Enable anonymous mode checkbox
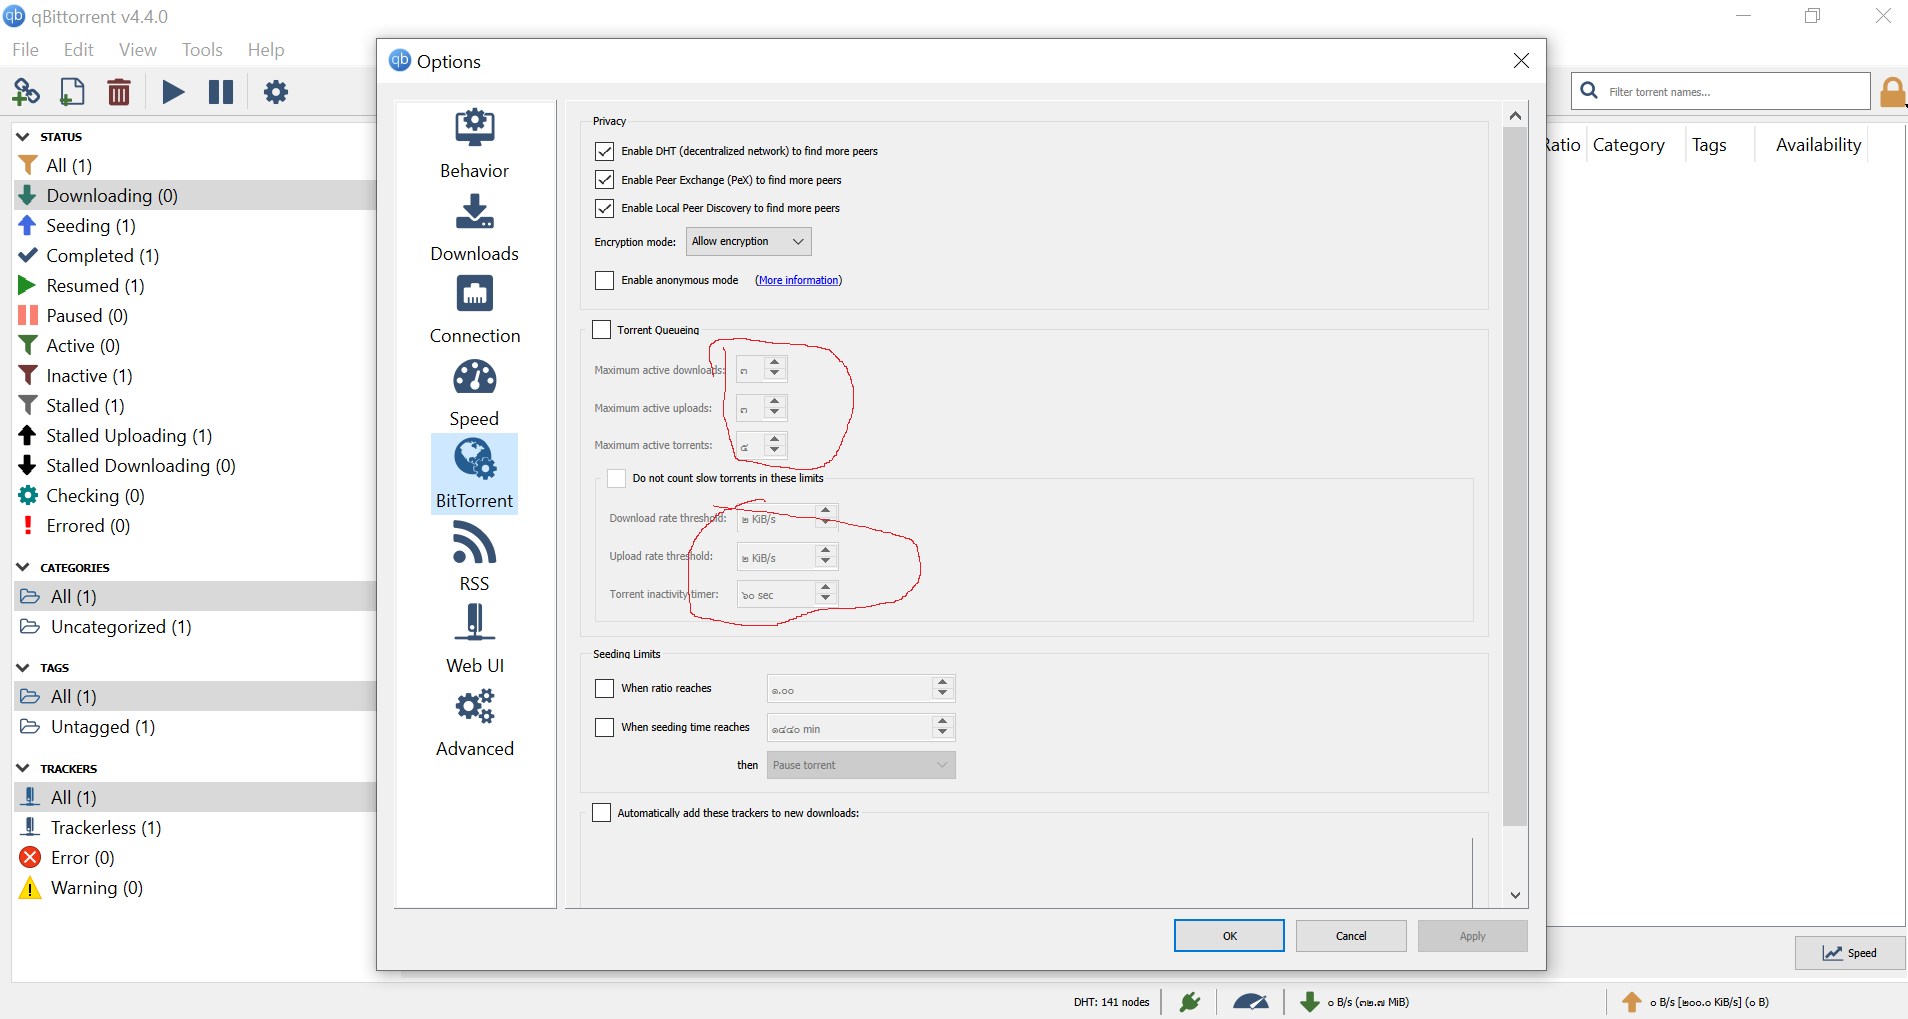 click(x=604, y=280)
